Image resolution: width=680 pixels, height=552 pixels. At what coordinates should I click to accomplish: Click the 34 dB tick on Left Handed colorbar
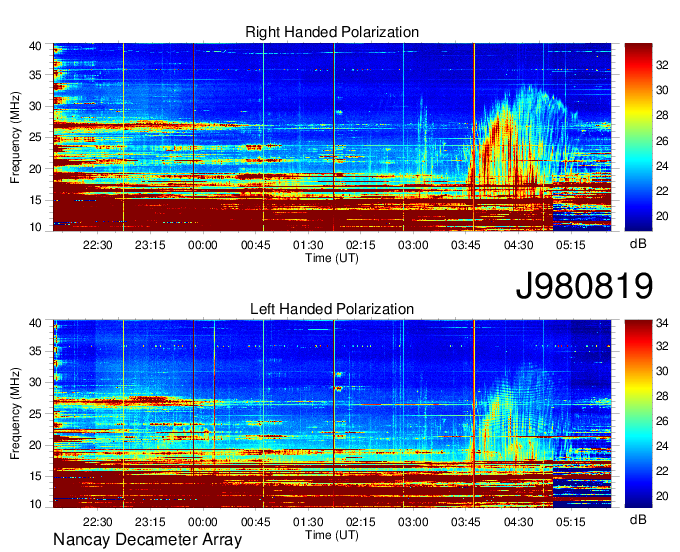662,323
